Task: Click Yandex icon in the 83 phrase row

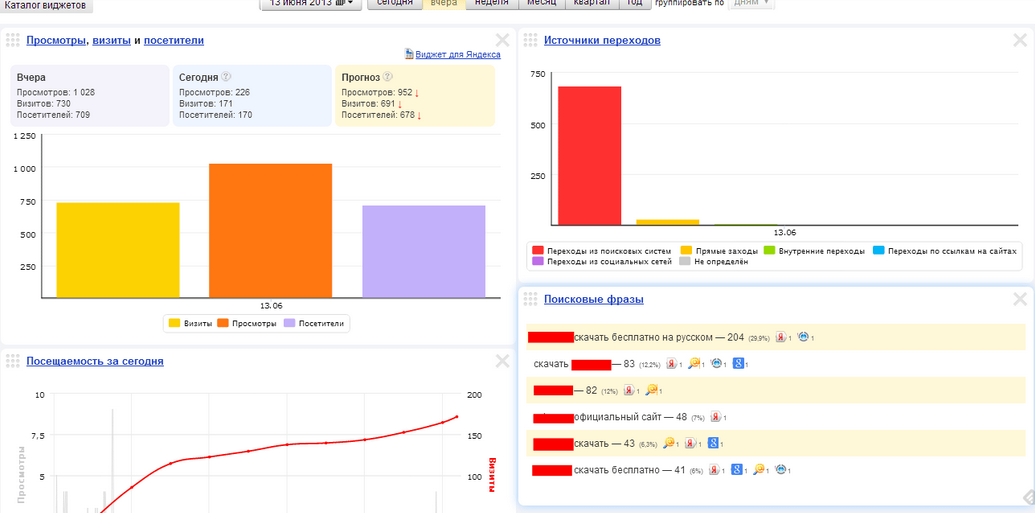Action: click(x=672, y=364)
